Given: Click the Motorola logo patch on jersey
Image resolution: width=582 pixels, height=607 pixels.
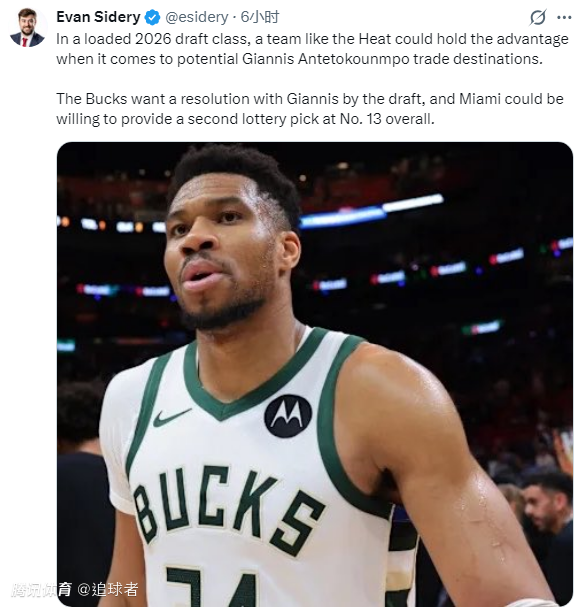Looking at the screenshot, I should point(288,416).
